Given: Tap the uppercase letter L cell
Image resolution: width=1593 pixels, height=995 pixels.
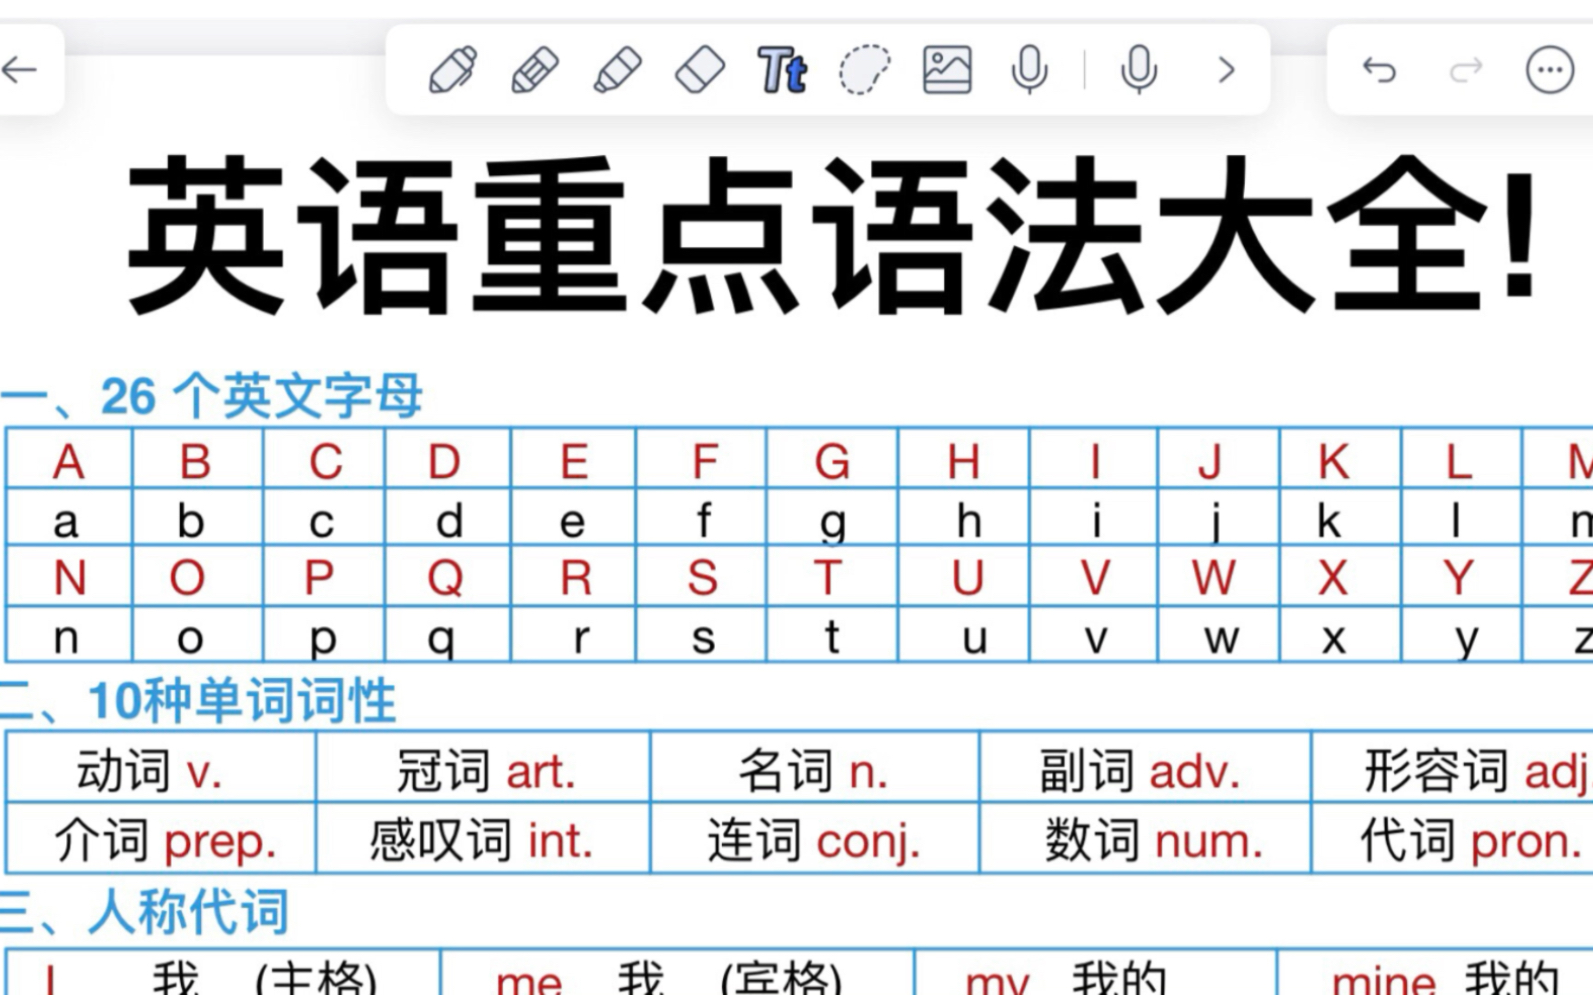Looking at the screenshot, I should [x=1461, y=459].
